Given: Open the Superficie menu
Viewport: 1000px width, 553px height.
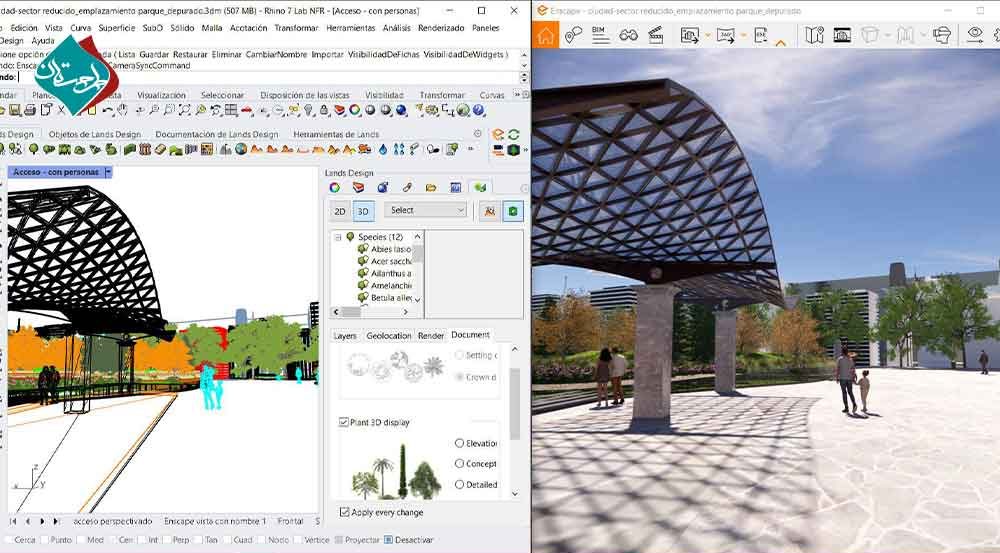Looking at the screenshot, I should 117,27.
